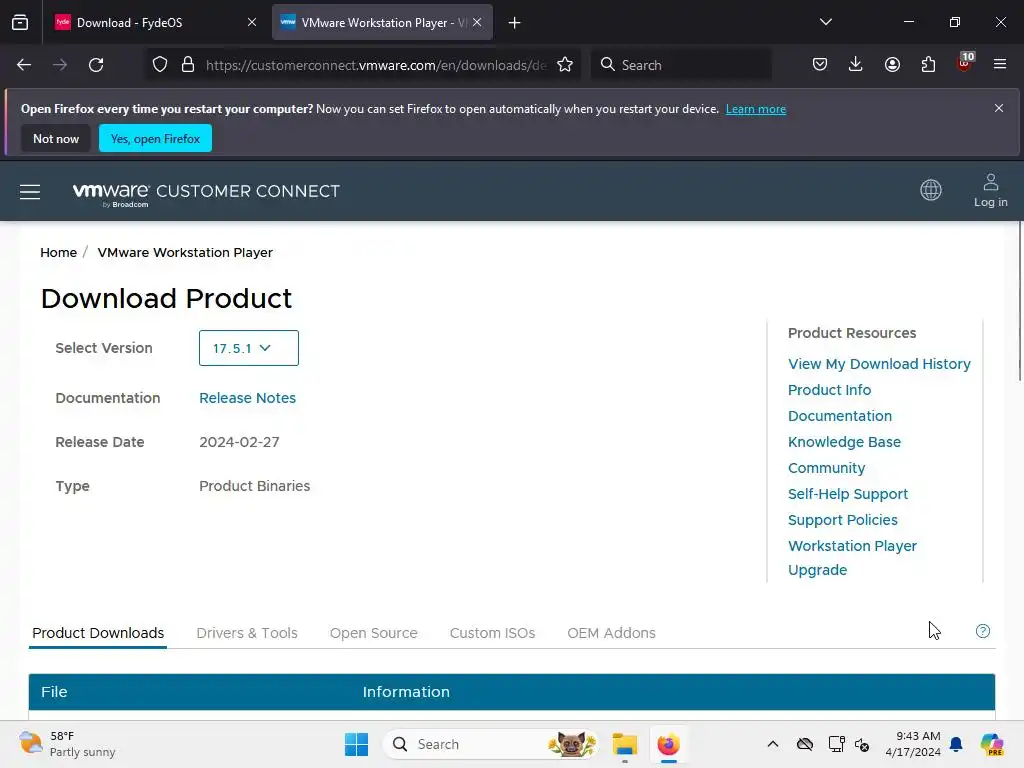View site security padlock info
This screenshot has height=768, width=1024.
[x=188, y=65]
